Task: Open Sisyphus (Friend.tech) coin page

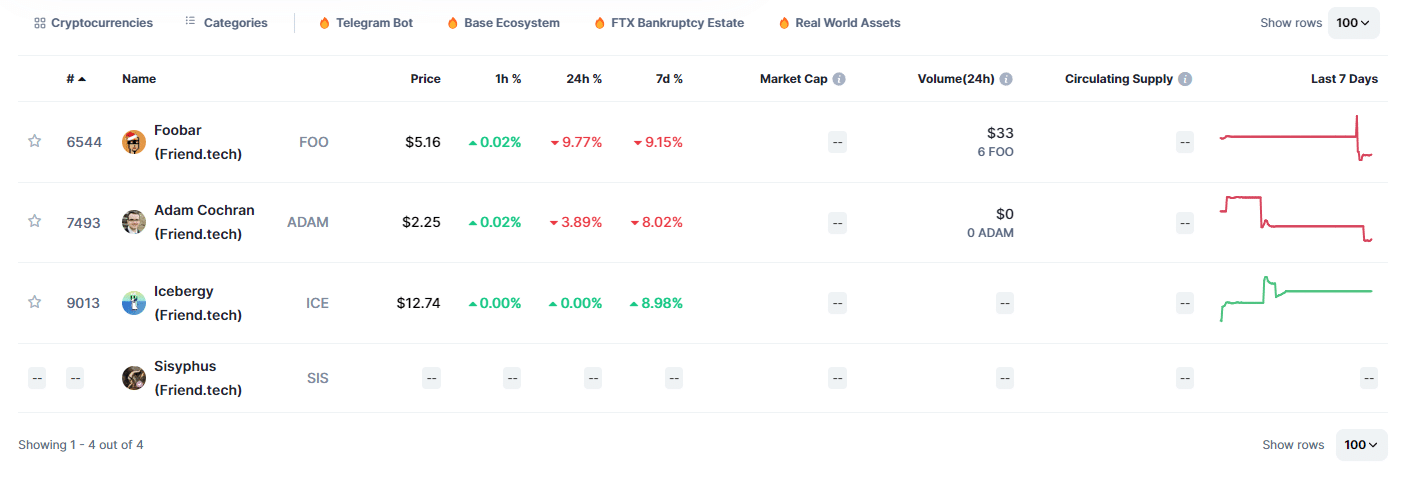Action: click(x=198, y=378)
